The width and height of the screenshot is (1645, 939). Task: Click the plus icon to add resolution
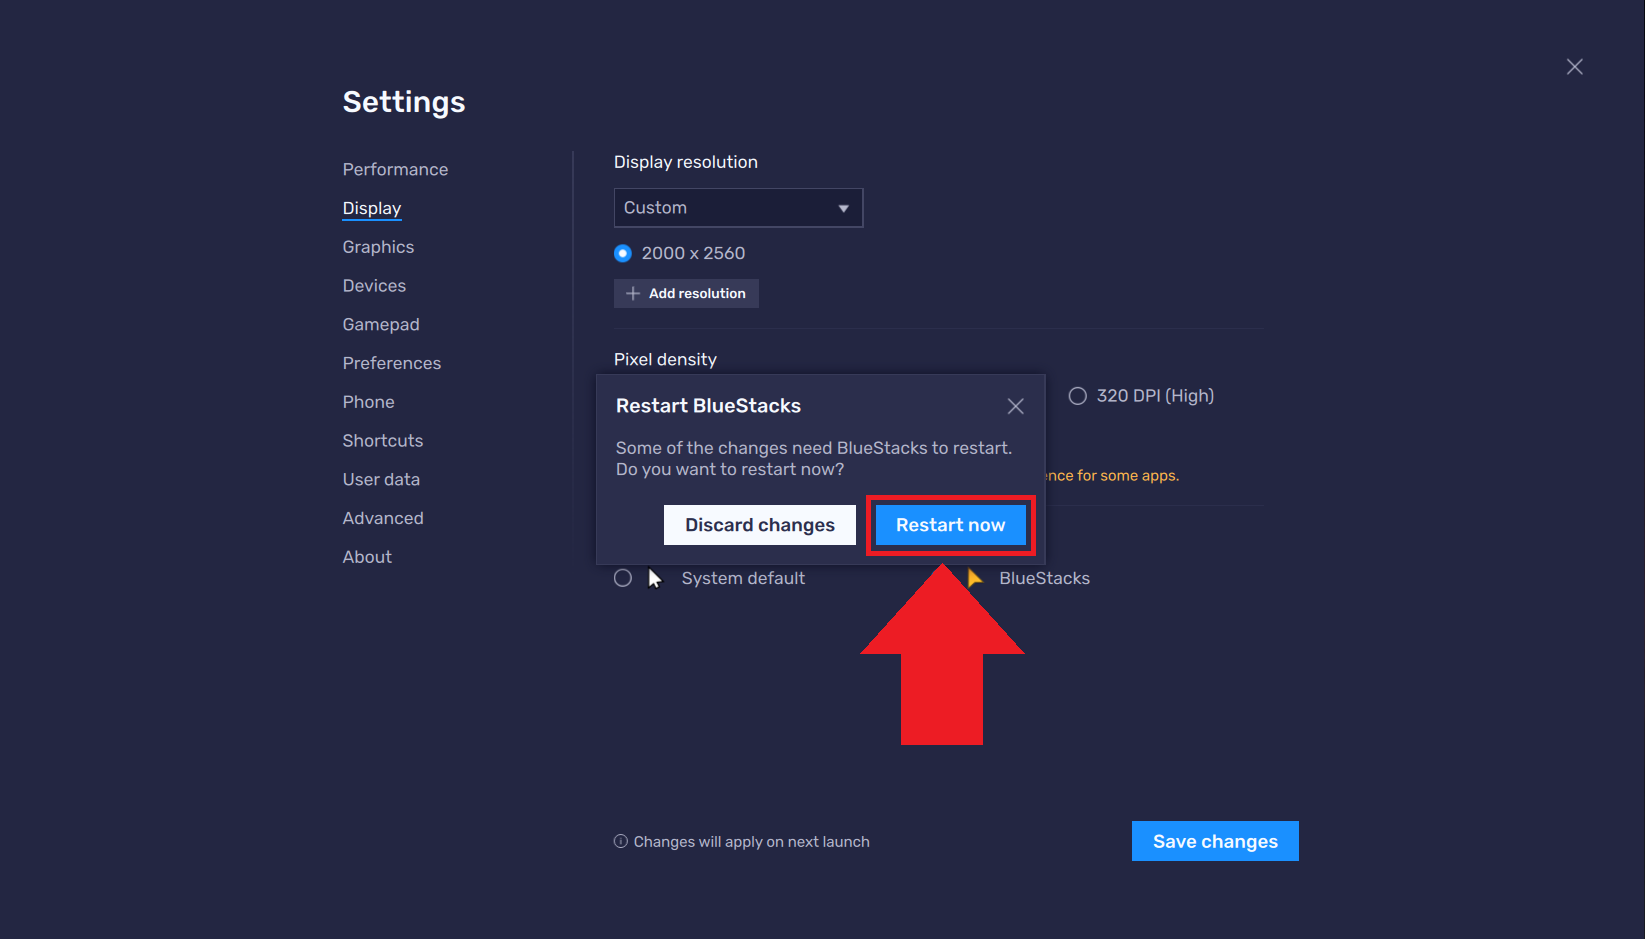pyautogui.click(x=632, y=293)
